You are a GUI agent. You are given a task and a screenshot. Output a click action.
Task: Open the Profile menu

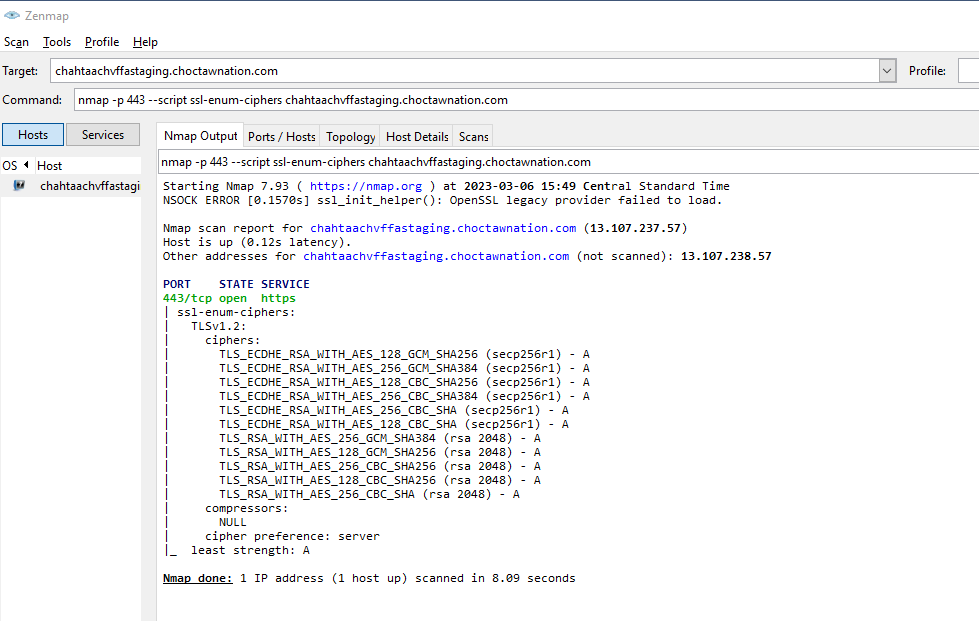tap(102, 42)
